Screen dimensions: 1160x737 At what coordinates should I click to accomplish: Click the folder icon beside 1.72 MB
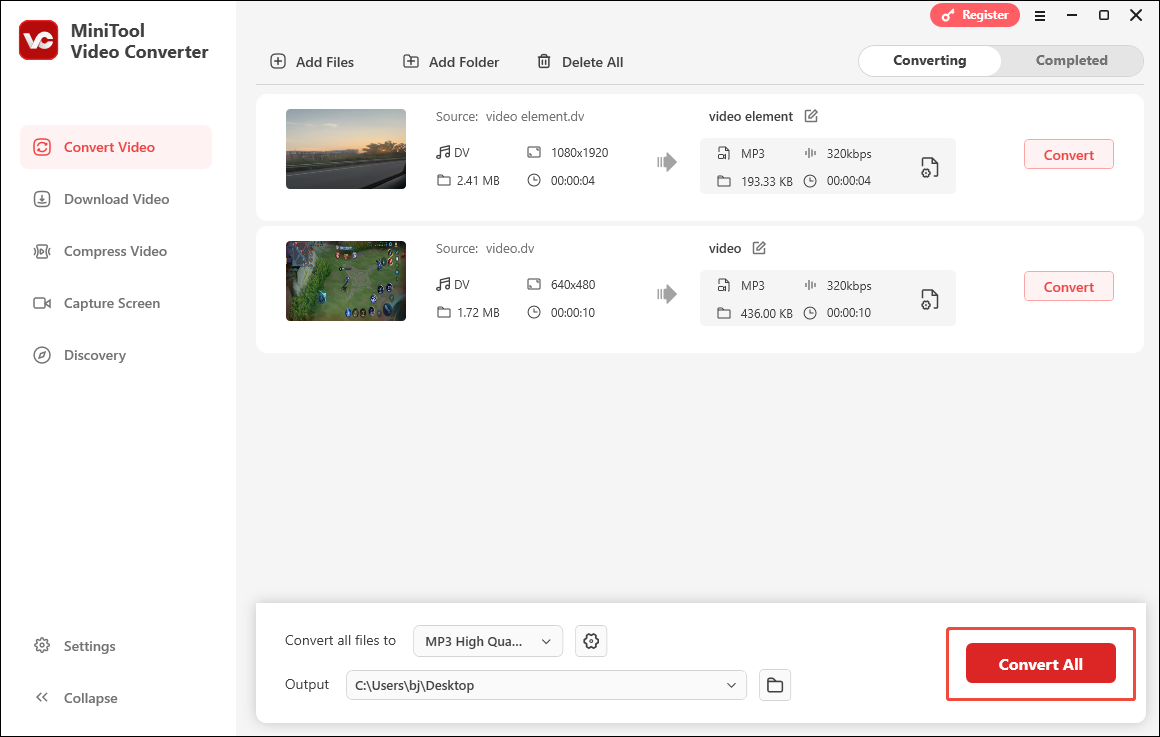[443, 312]
